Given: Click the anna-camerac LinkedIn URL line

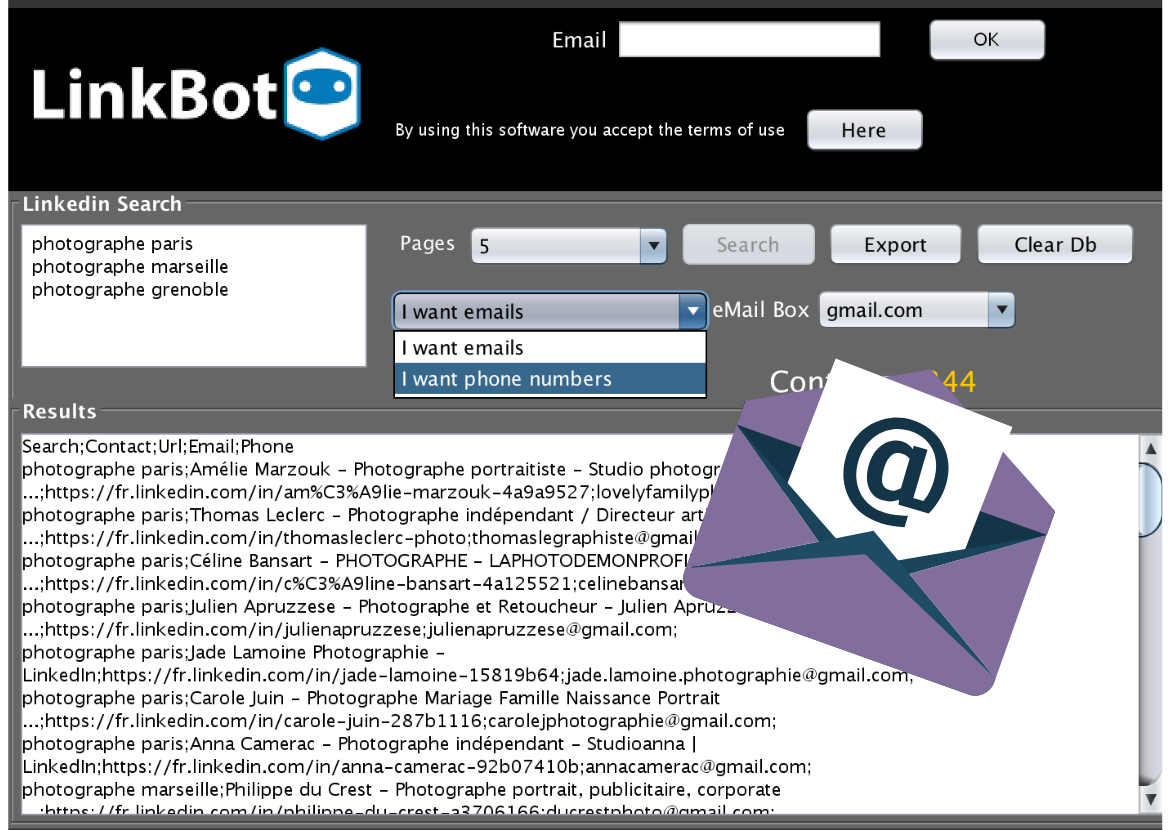Looking at the screenshot, I should pyautogui.click(x=416, y=766).
